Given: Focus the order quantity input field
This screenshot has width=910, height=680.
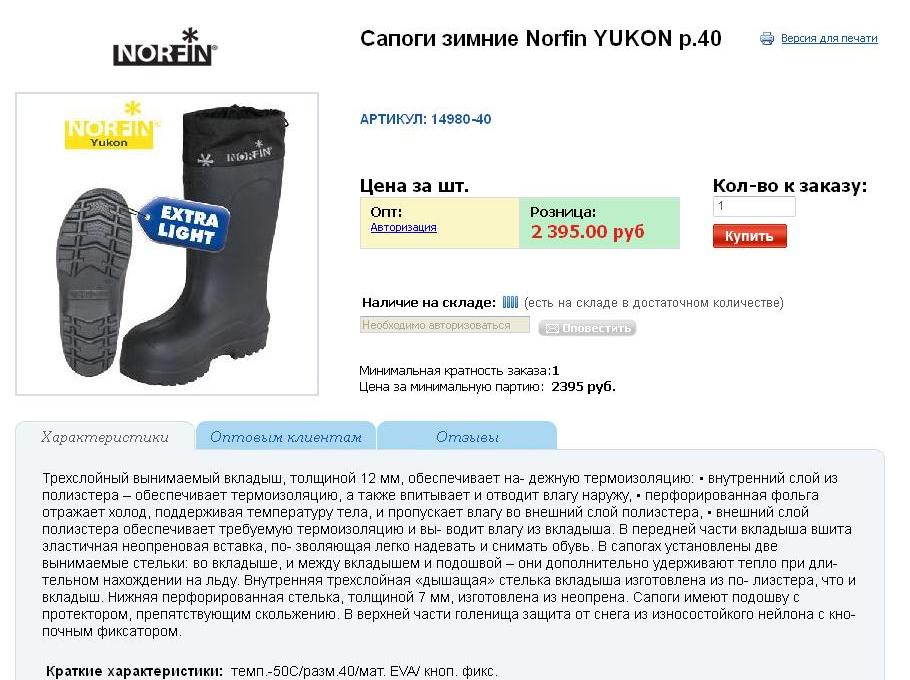Looking at the screenshot, I should coord(754,206).
